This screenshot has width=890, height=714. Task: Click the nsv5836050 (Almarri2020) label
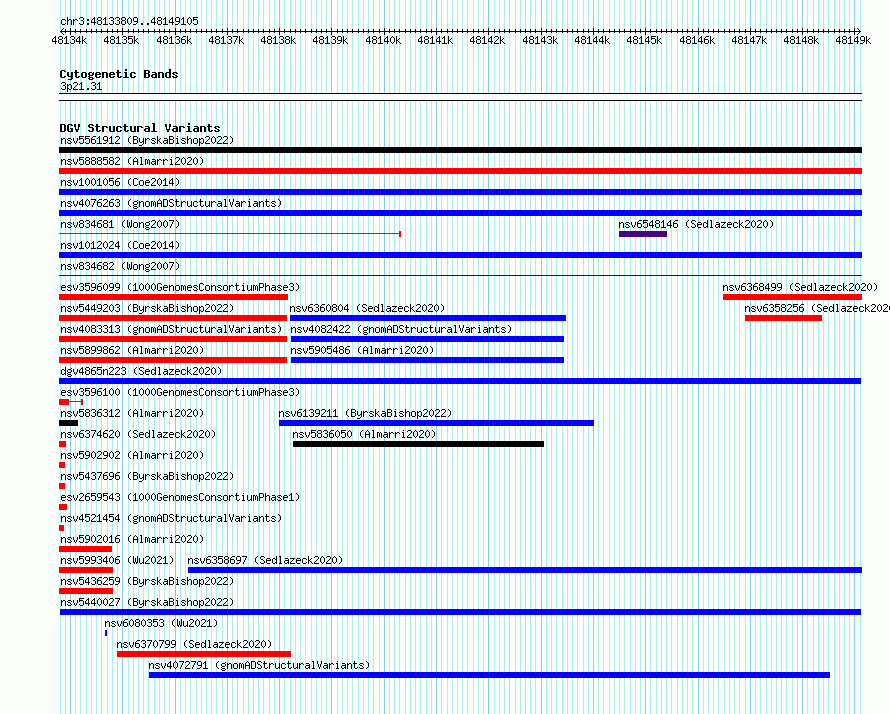click(364, 434)
